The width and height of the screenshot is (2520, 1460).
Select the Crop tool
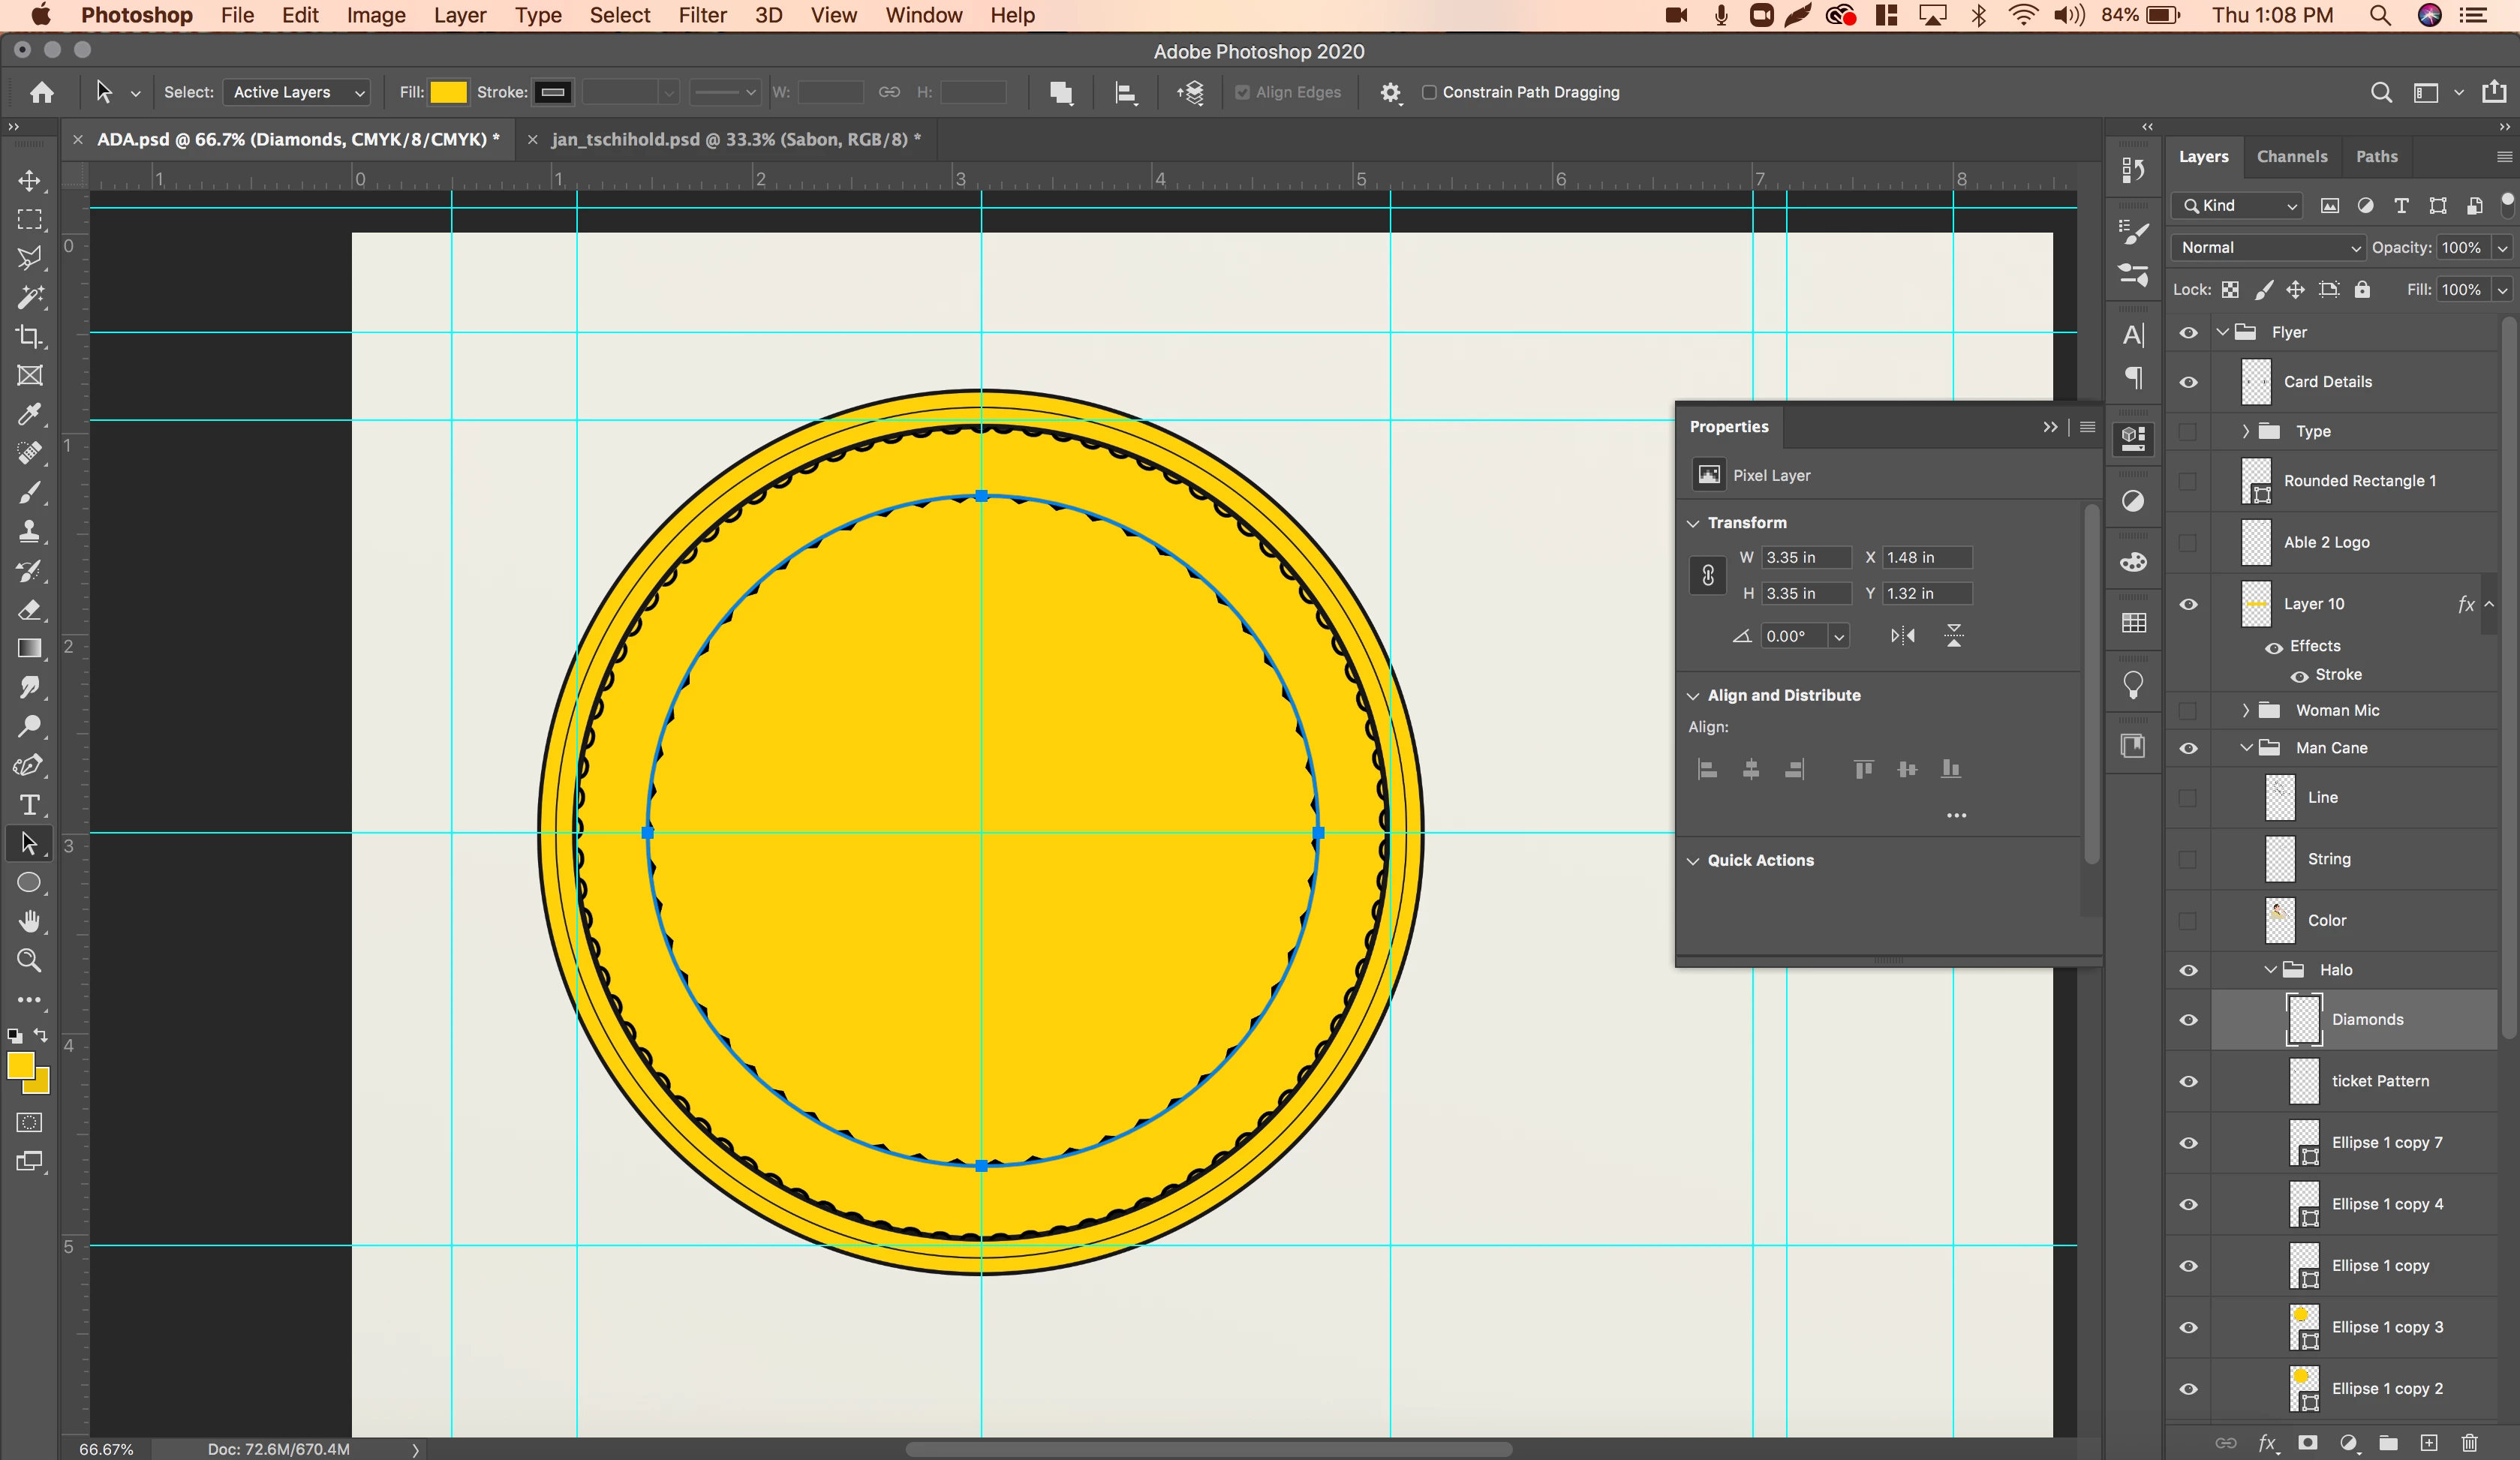pyautogui.click(x=29, y=337)
